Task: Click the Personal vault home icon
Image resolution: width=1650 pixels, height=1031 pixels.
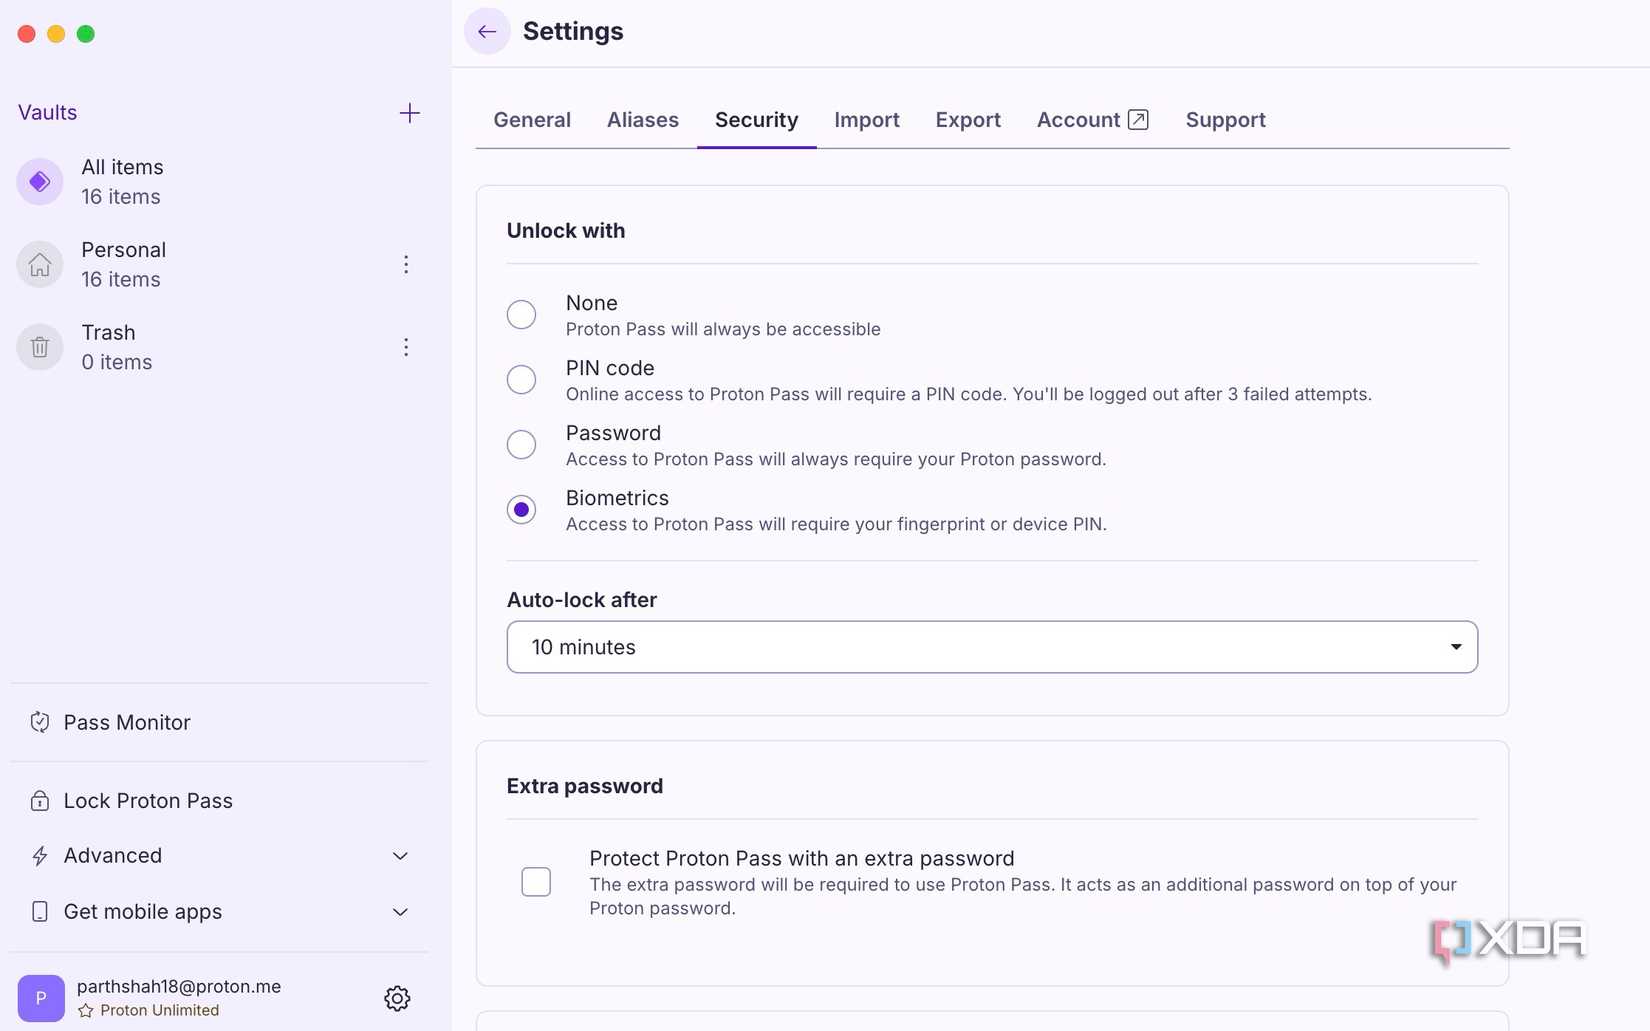Action: (x=40, y=264)
